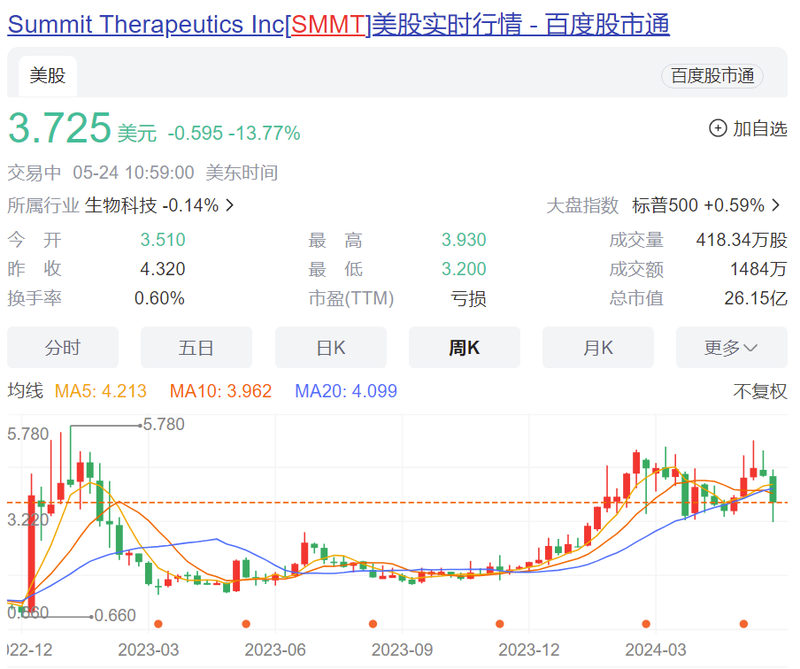Screen dimensions: 800x669
Task: Open the 日K candlestick view
Action: 330,347
